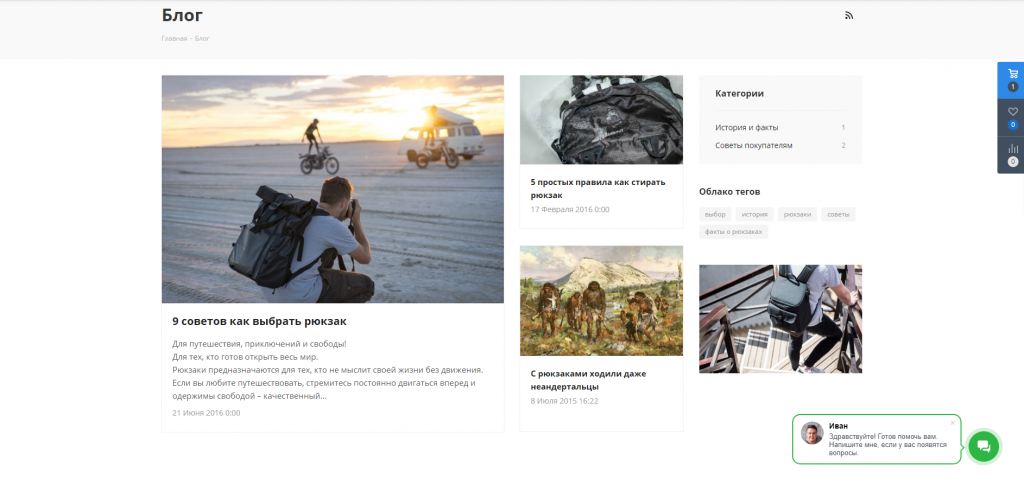Click the выбор tag
1024x491 pixels.
(715, 214)
